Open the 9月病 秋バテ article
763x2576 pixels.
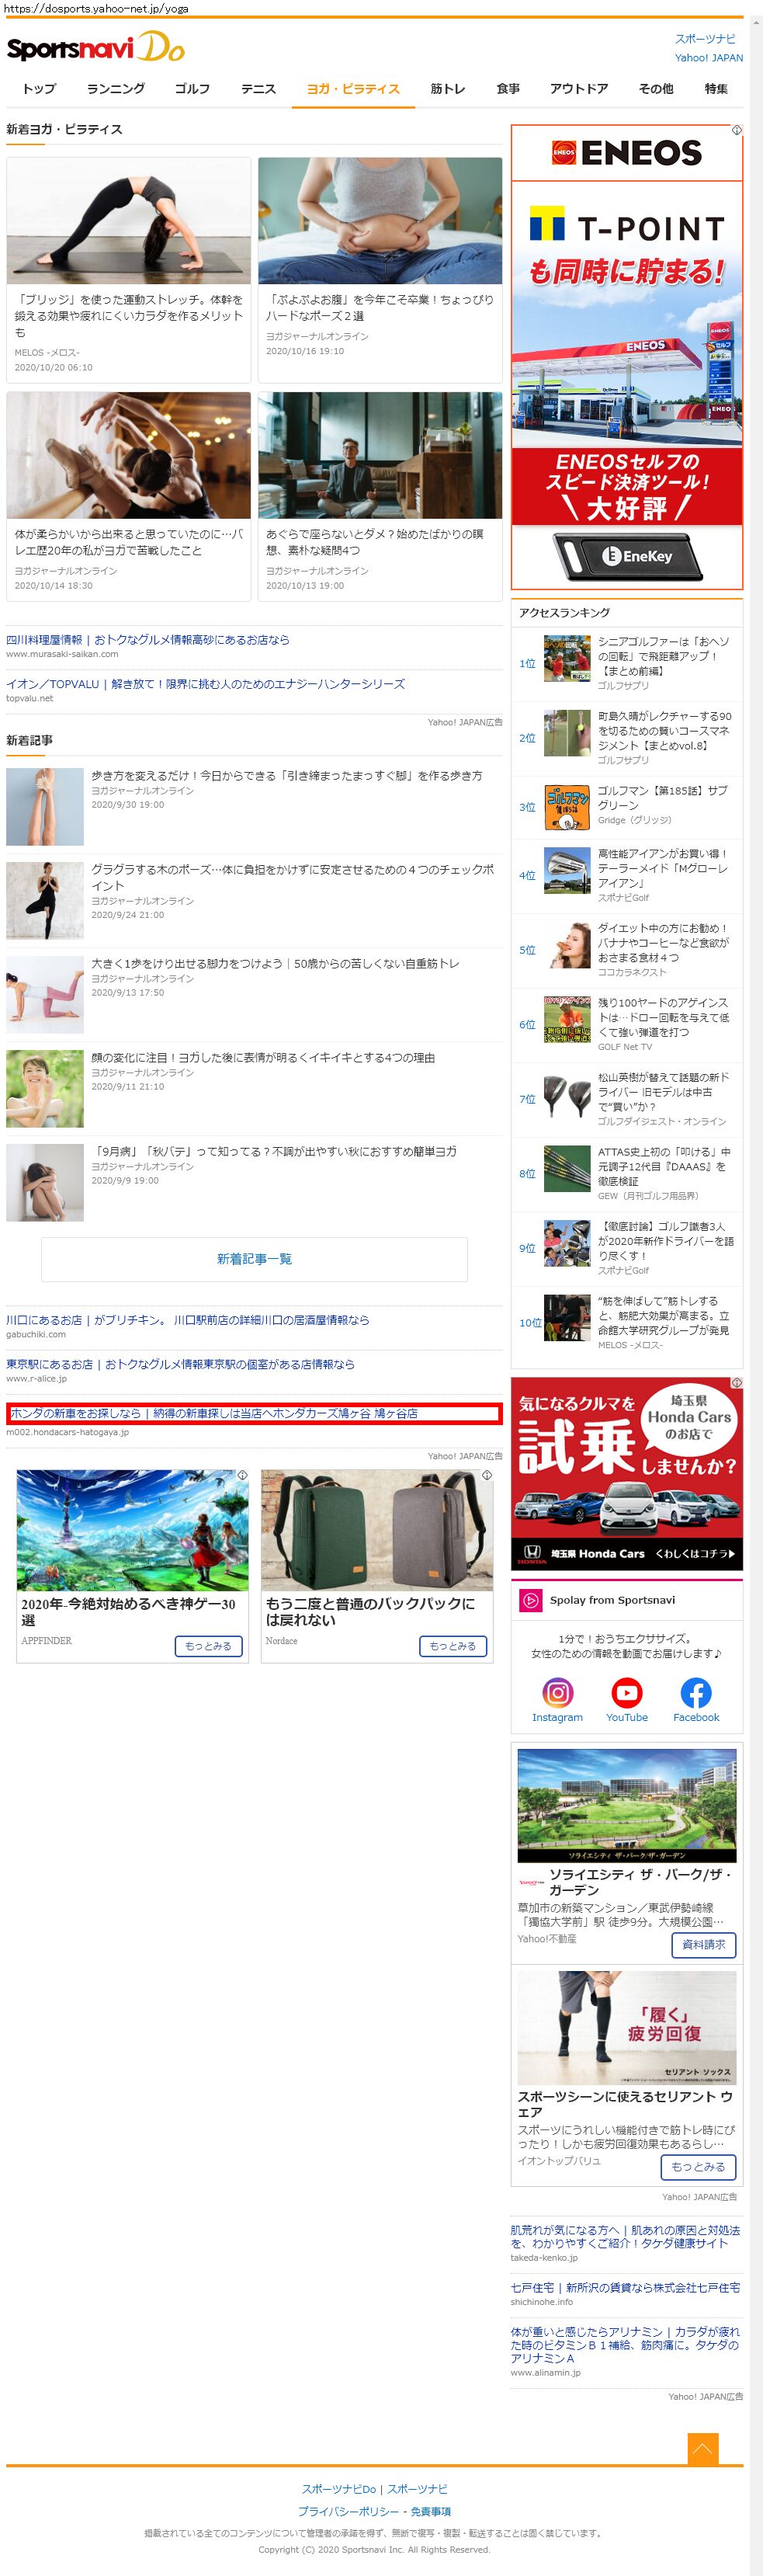pos(274,1152)
